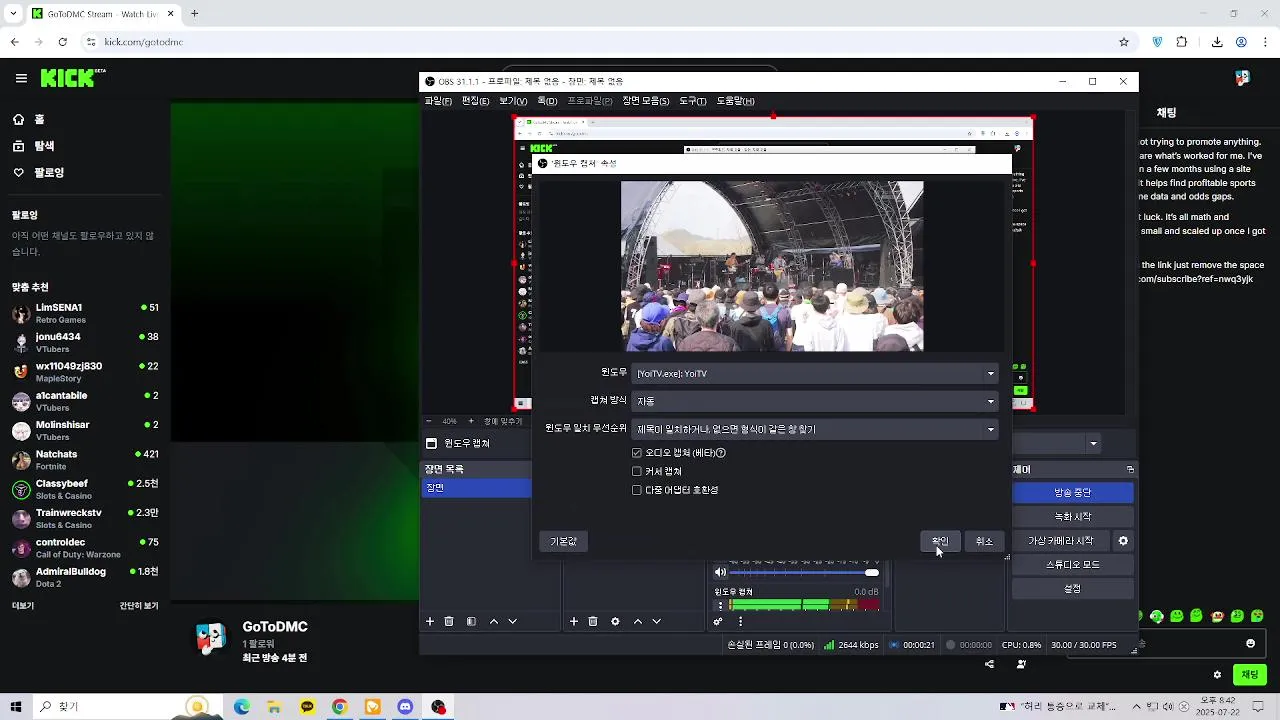Start recording with 녹화 시작
1280x720 pixels.
1073,517
